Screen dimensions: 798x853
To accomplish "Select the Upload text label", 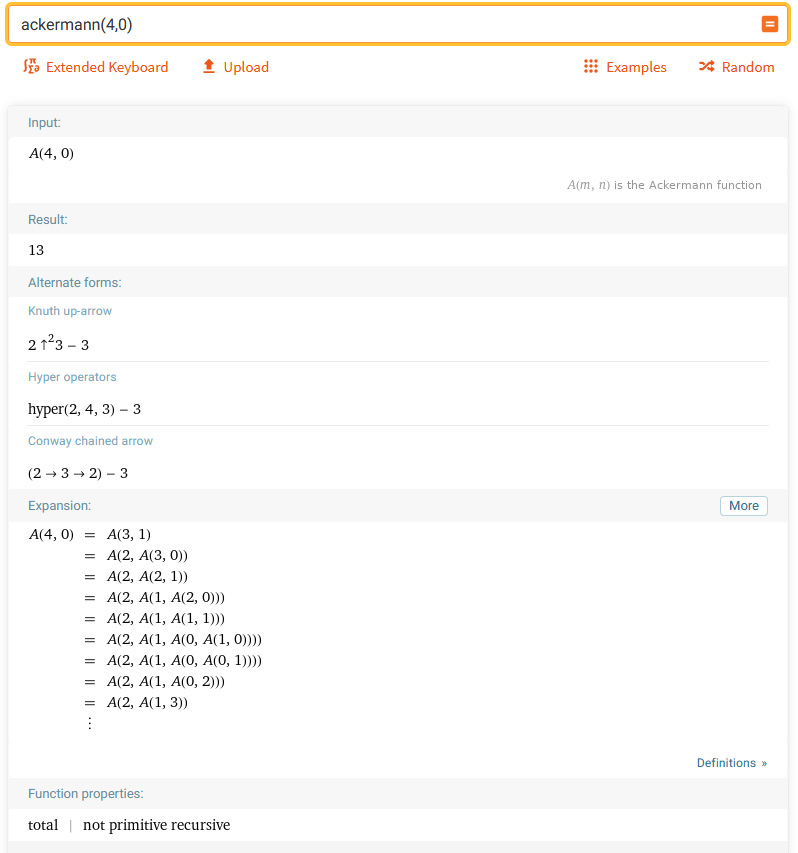I will (x=246, y=67).
